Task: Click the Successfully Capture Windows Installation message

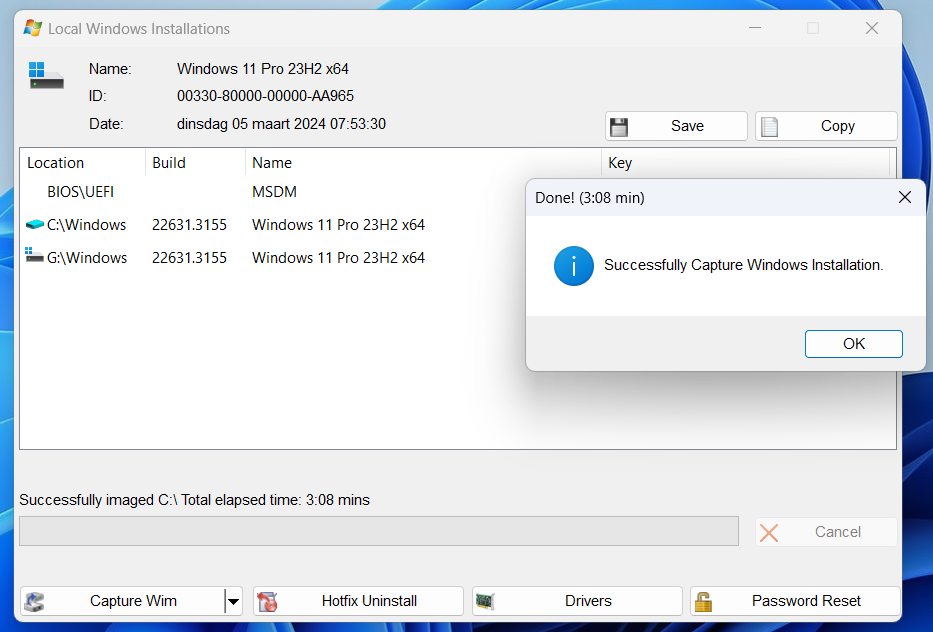Action: pyautogui.click(x=743, y=265)
